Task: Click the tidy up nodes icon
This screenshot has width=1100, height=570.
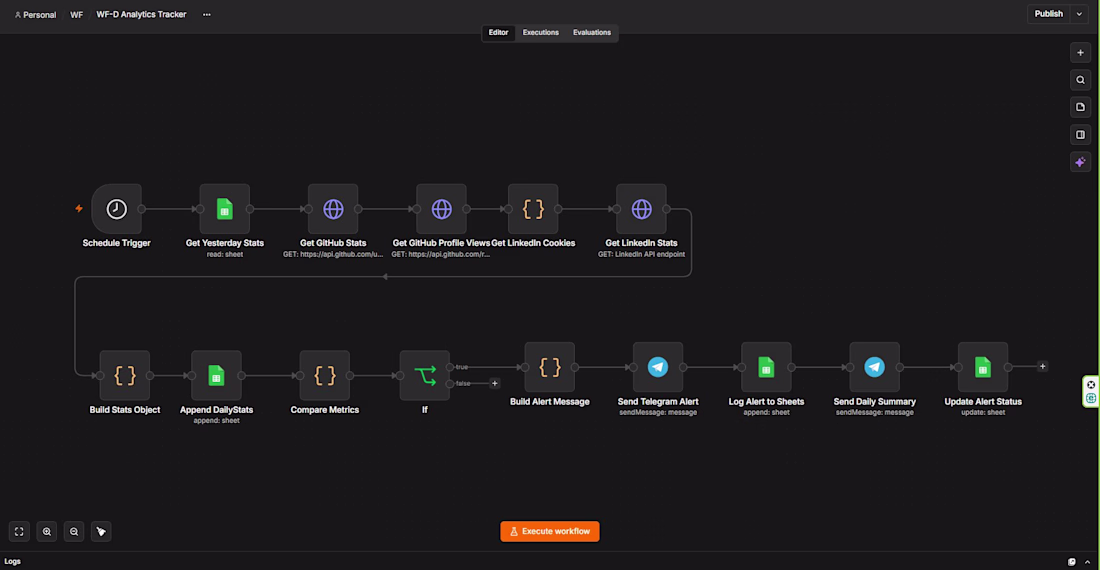Action: 101,531
